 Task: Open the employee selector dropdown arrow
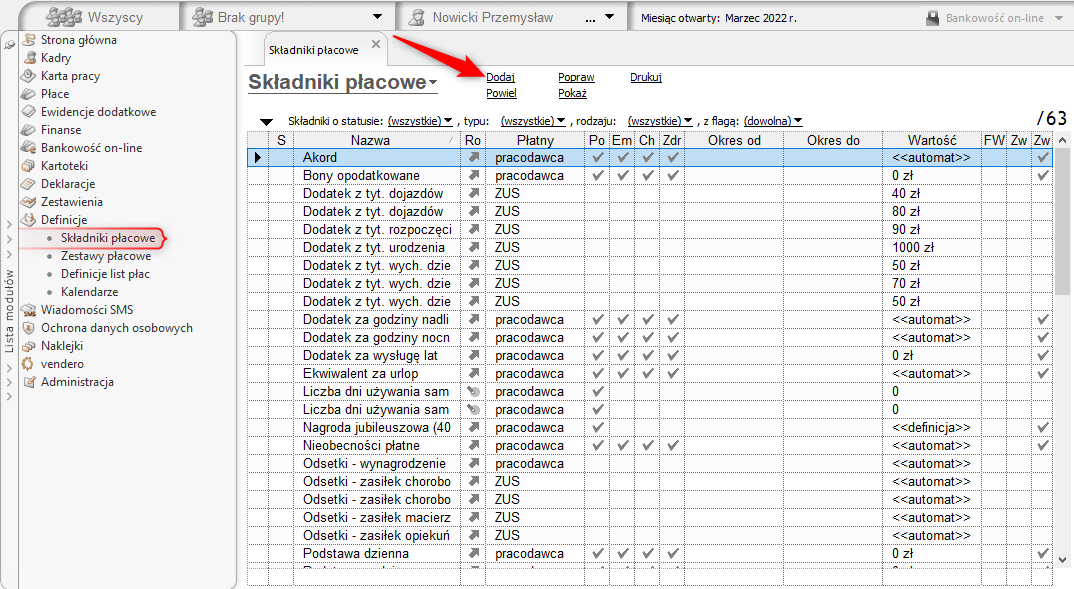pos(610,17)
